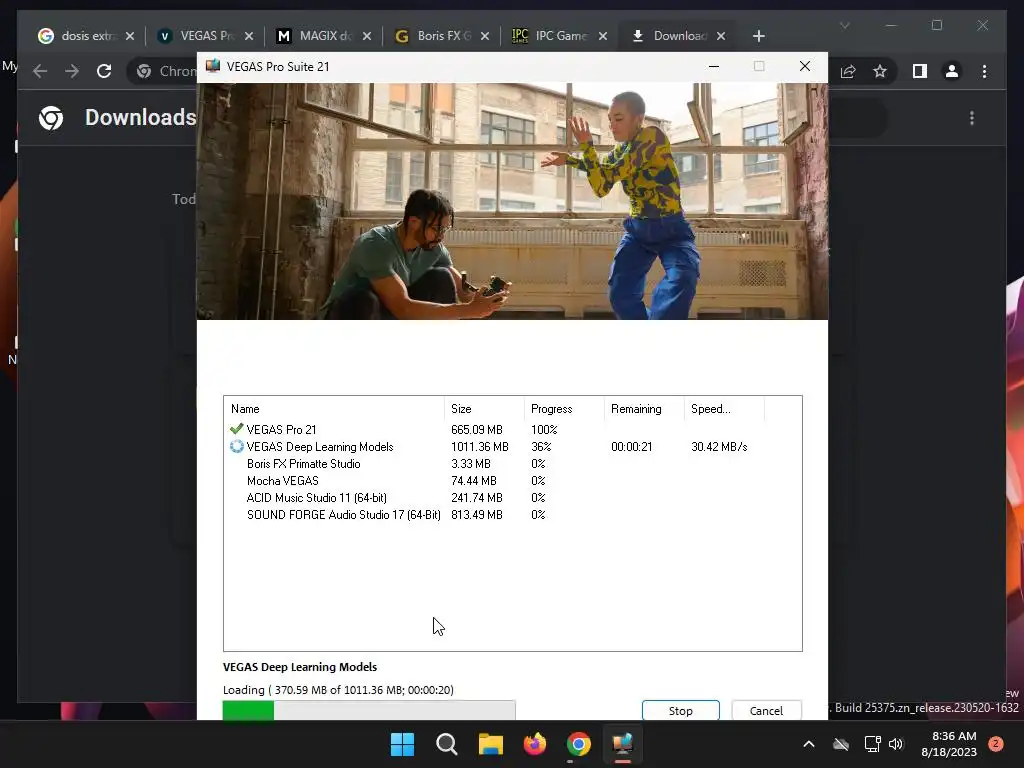Select the VEGAS Pro 21 row
This screenshot has height=768, width=1024.
tap(512, 430)
